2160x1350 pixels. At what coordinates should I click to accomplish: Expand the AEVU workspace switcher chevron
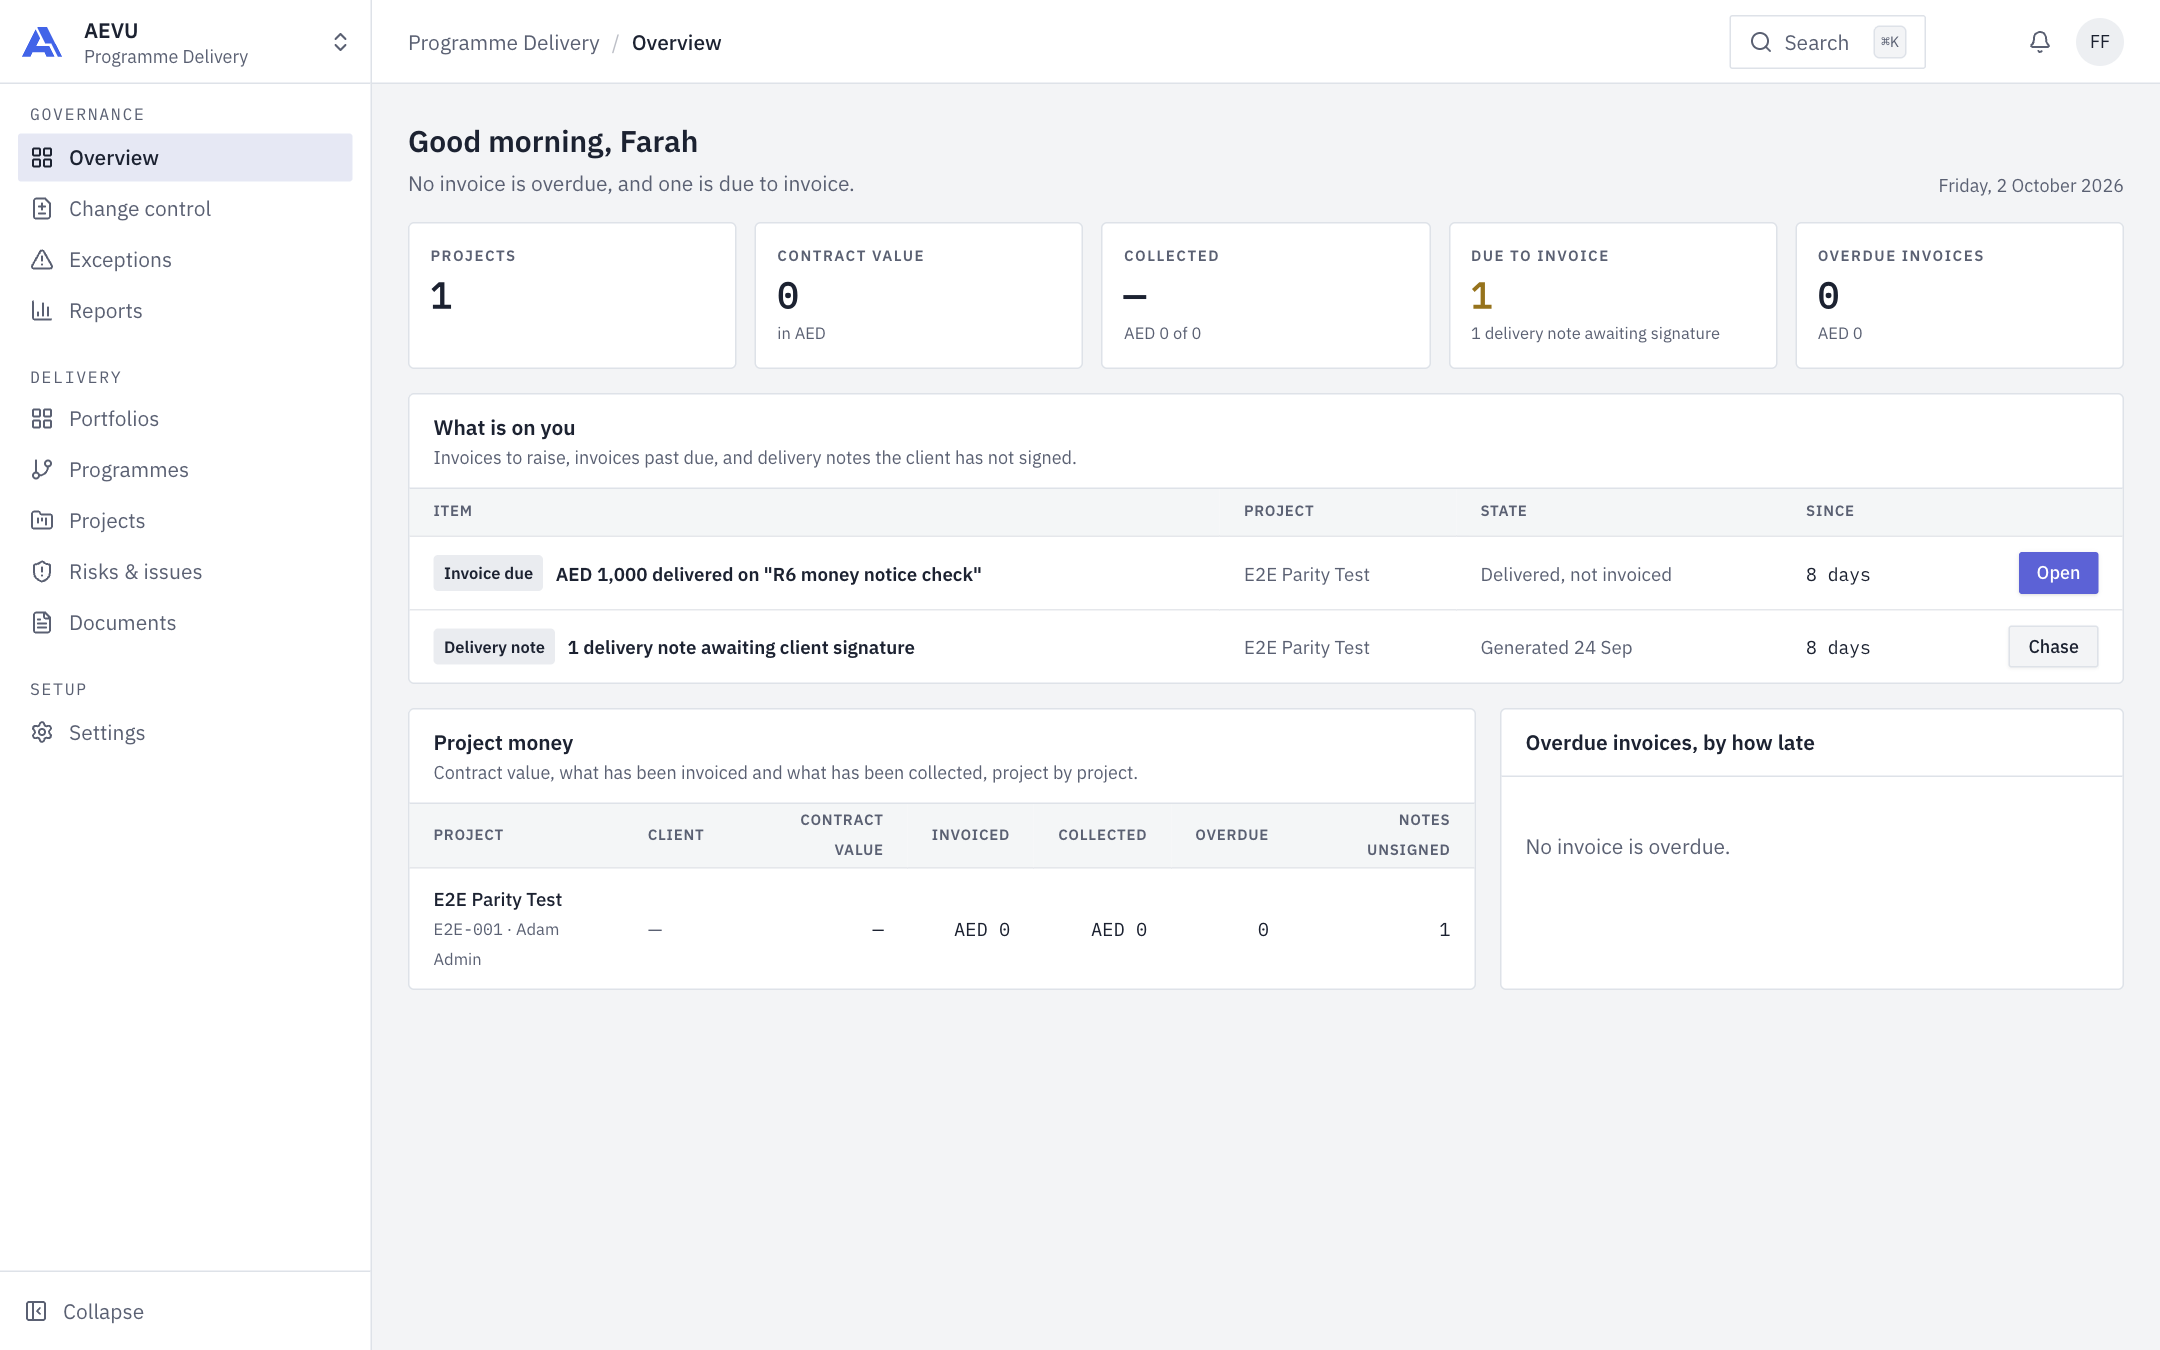(340, 42)
